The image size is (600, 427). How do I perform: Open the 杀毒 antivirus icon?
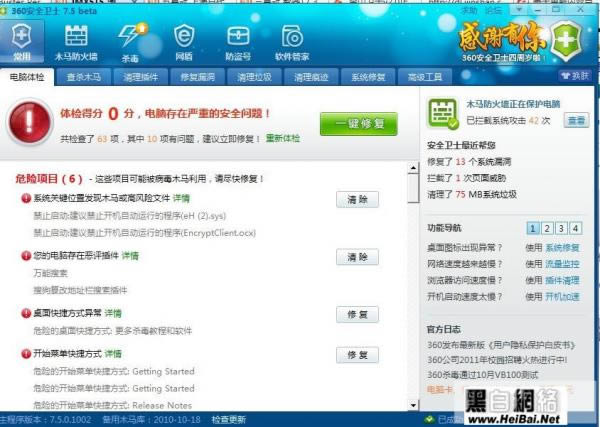pyautogui.click(x=131, y=43)
